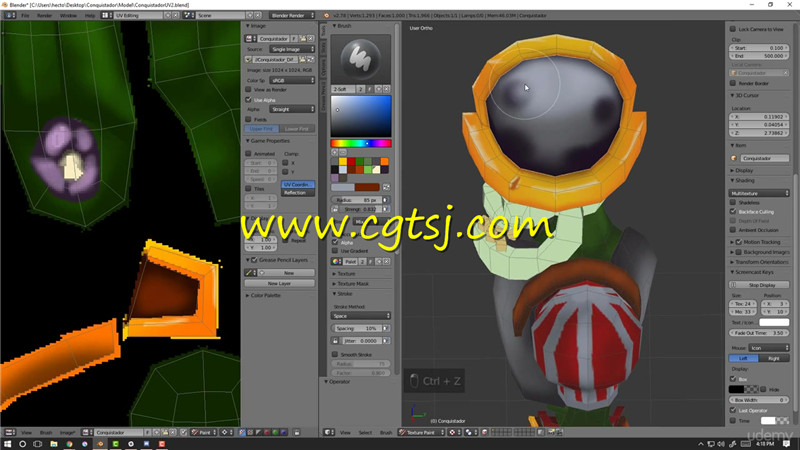Click the open-file folder icon beside the Conquistador image name
800x450 pixels.
303,38
